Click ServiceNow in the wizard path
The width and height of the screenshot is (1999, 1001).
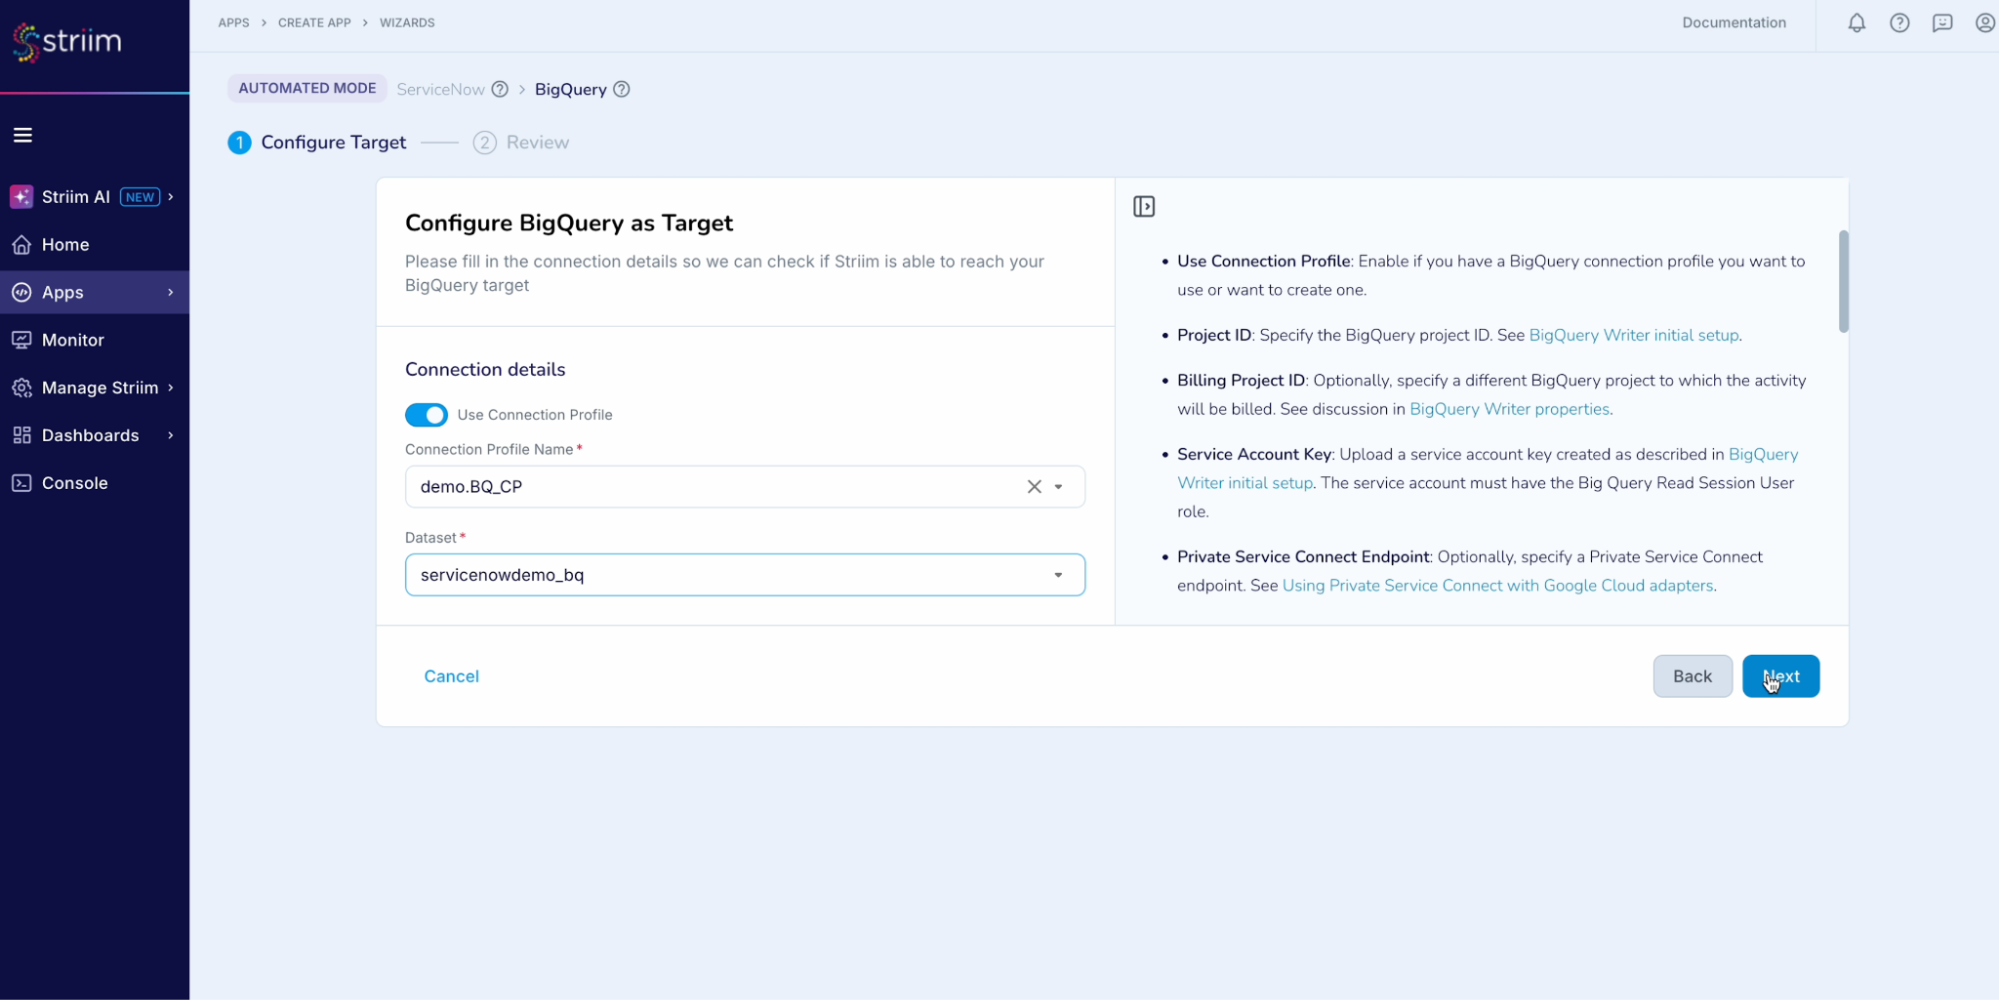[x=440, y=89]
